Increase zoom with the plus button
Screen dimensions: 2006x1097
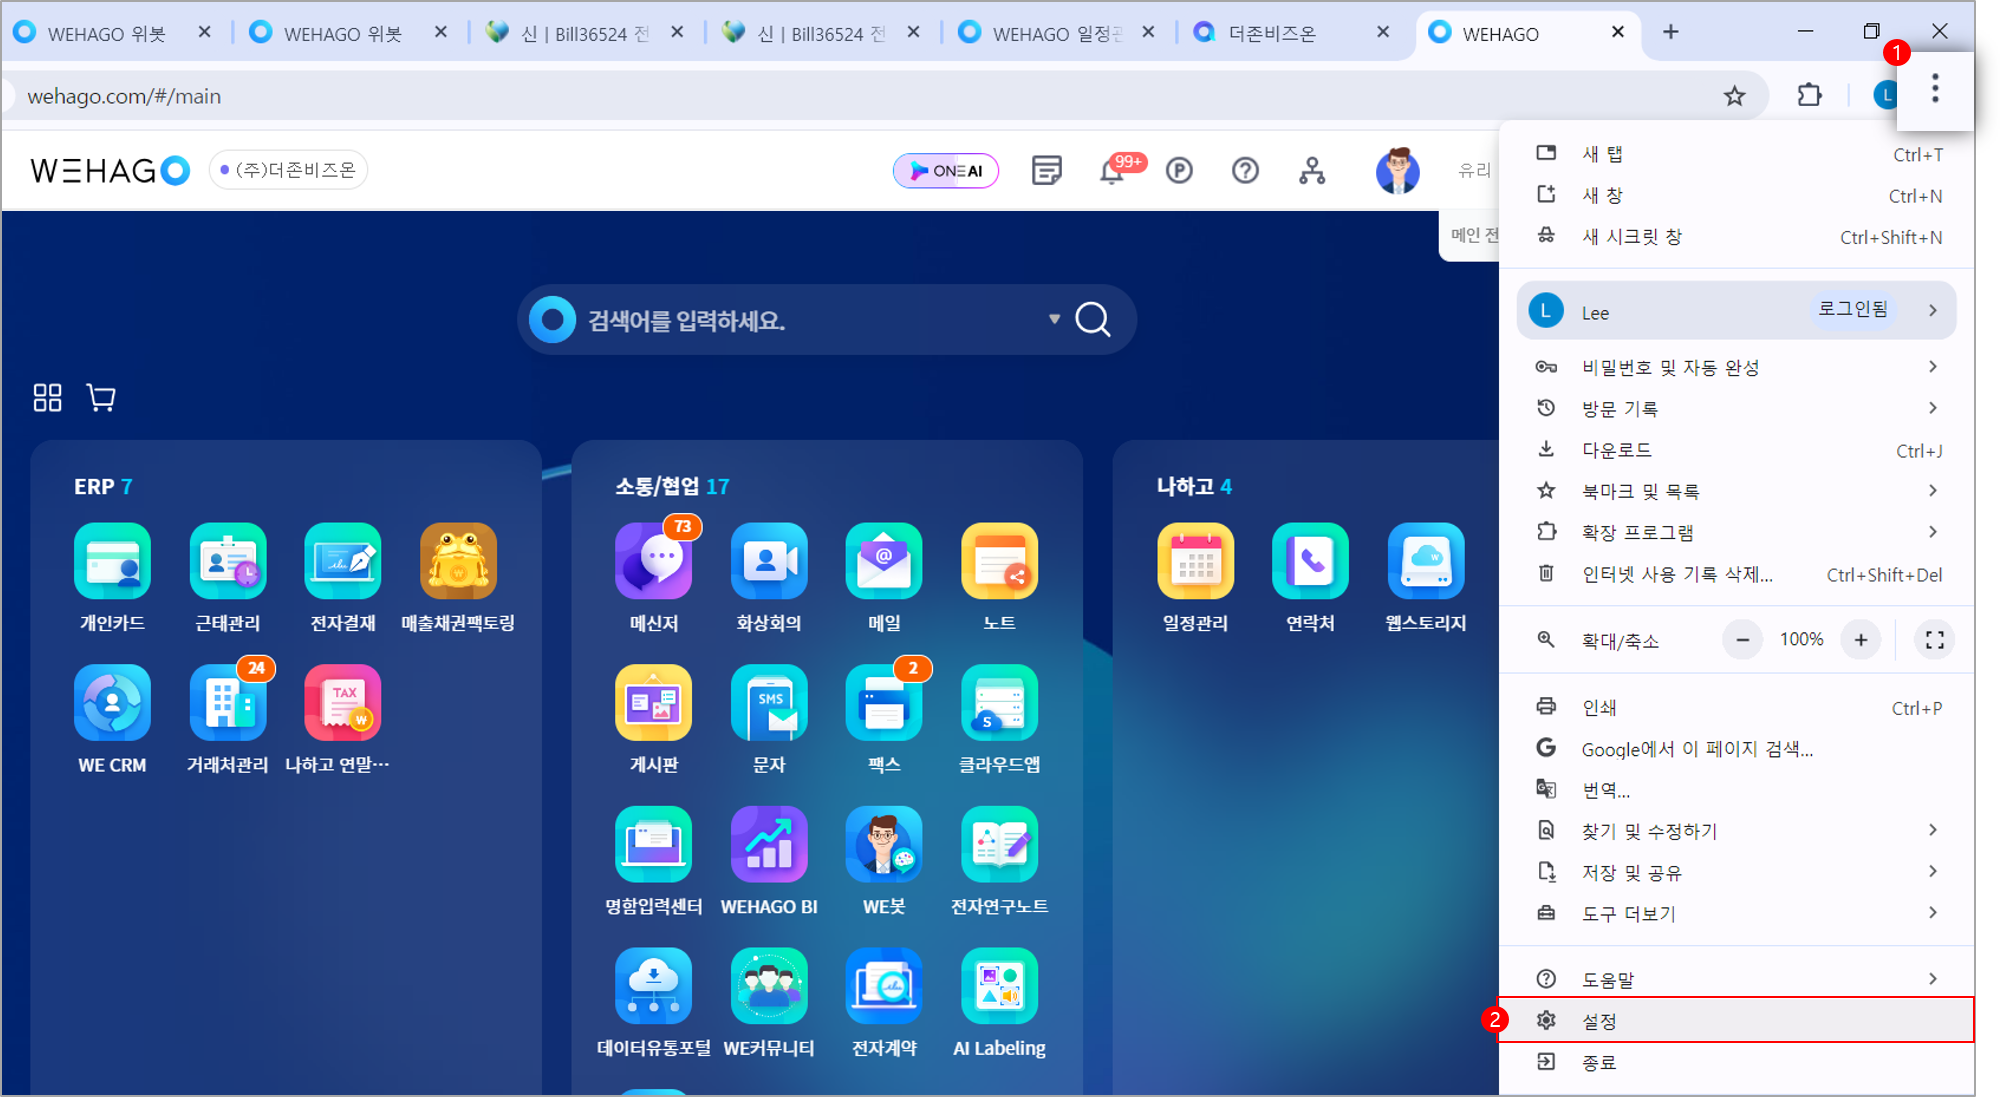(1860, 640)
